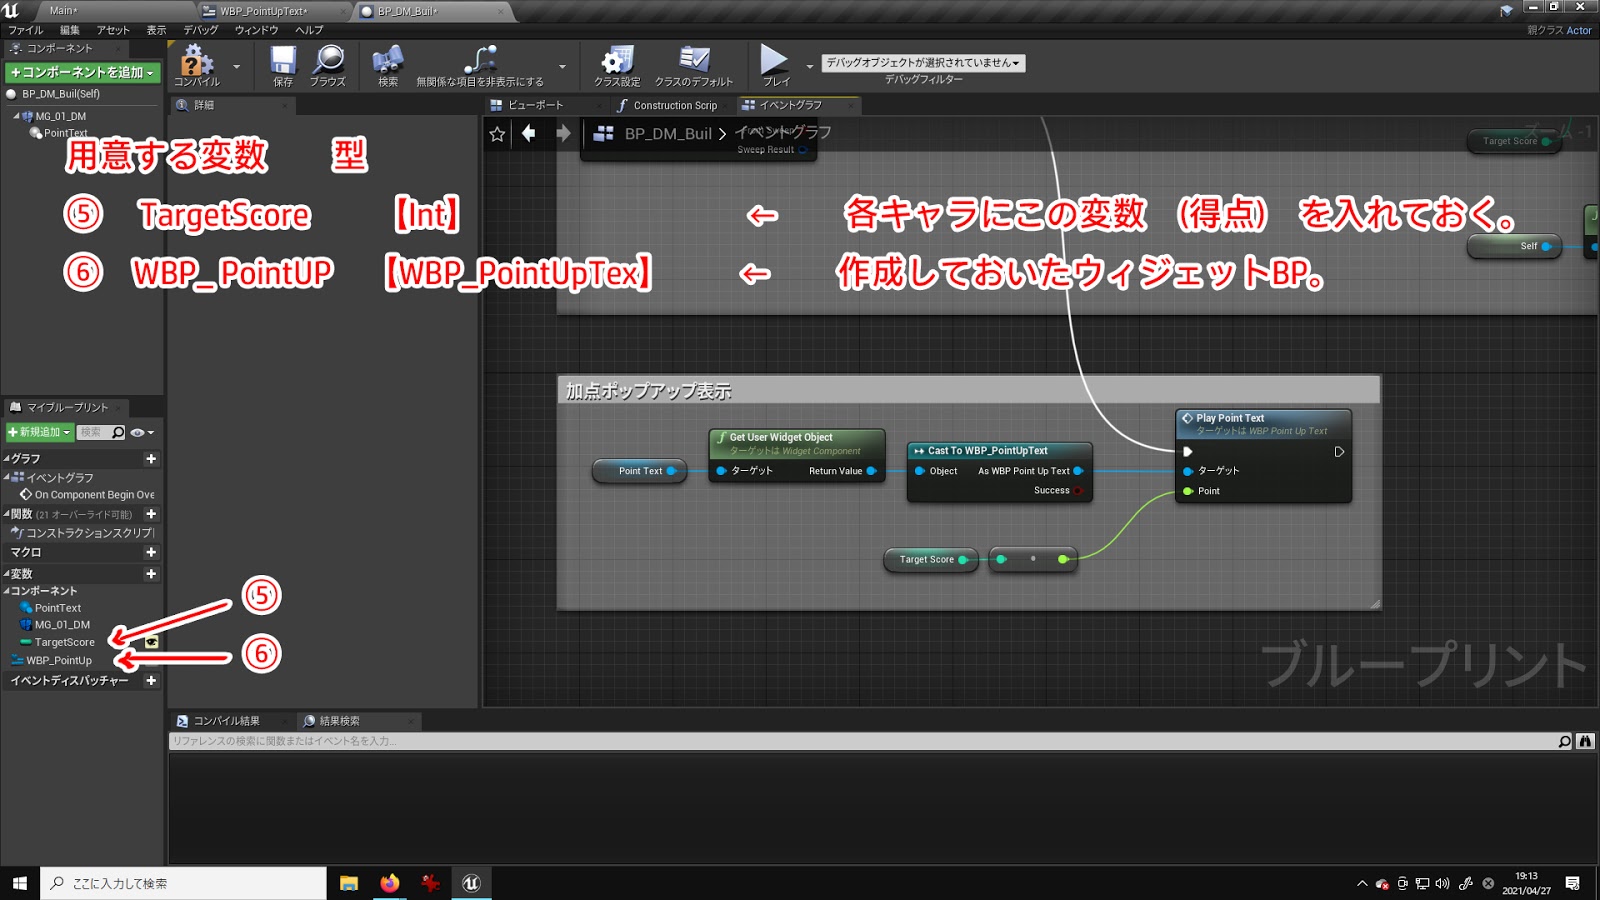Add a new macro with the plus icon
Viewport: 1600px width, 900px height.
[151, 552]
